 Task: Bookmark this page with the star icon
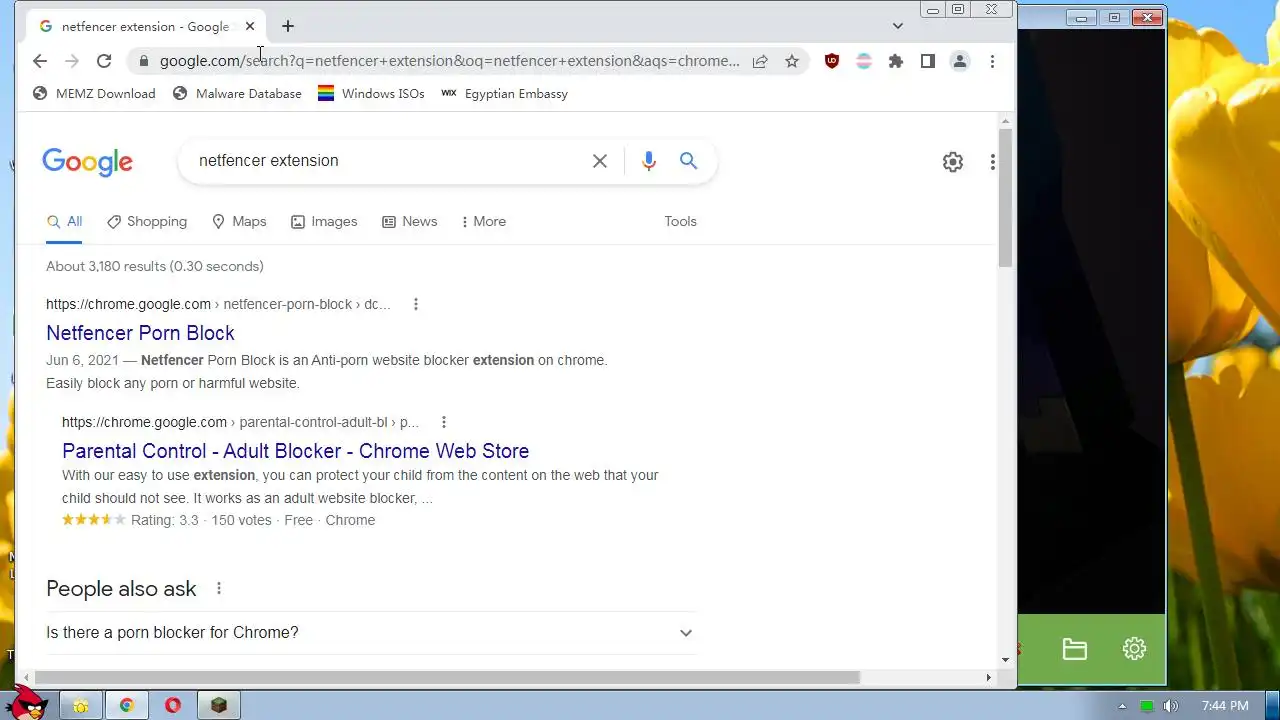792,61
